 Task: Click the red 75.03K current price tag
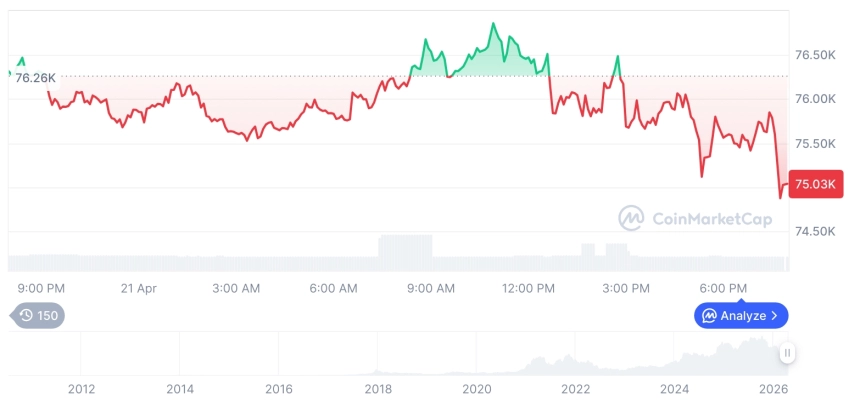point(811,184)
